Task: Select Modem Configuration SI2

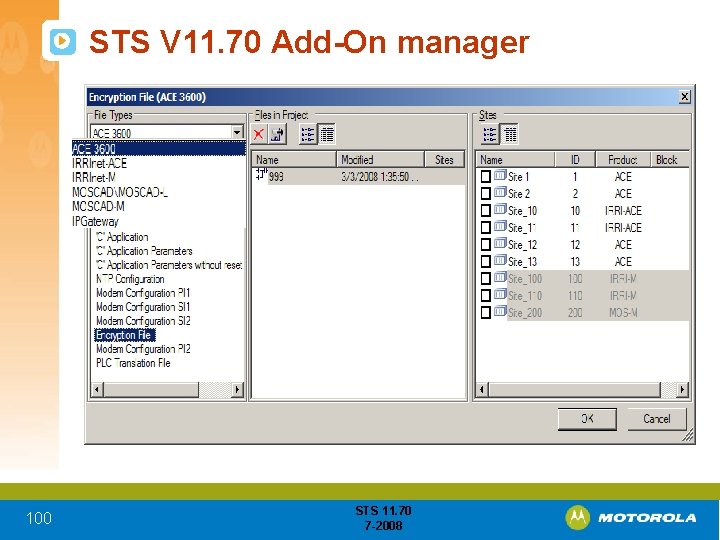Action: [143, 321]
